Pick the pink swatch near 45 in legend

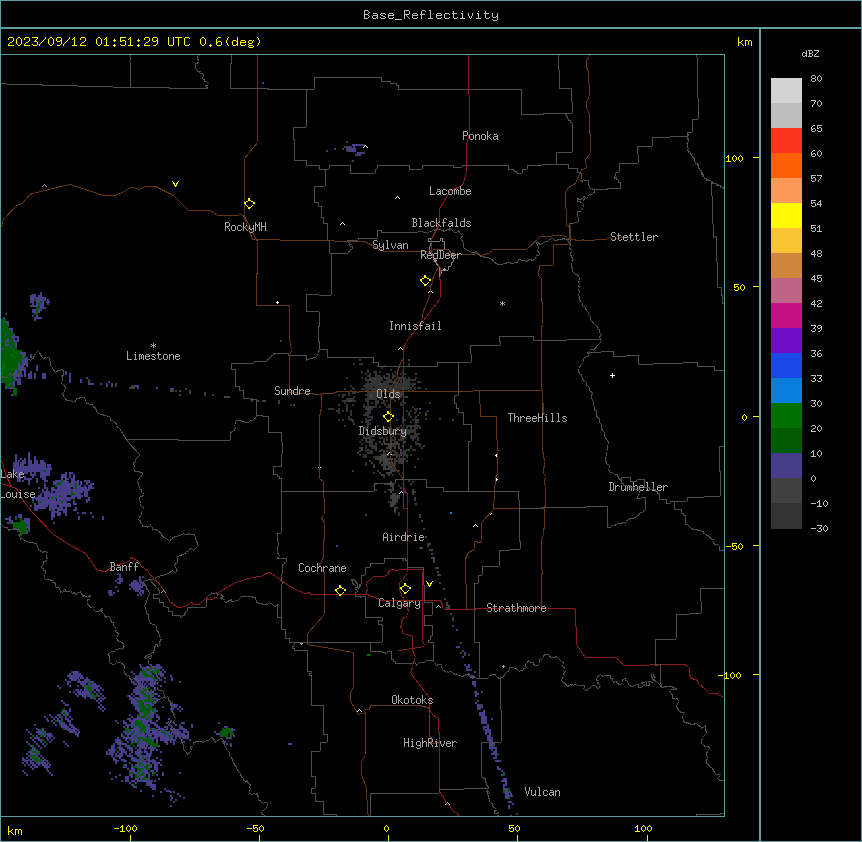pyautogui.click(x=786, y=291)
